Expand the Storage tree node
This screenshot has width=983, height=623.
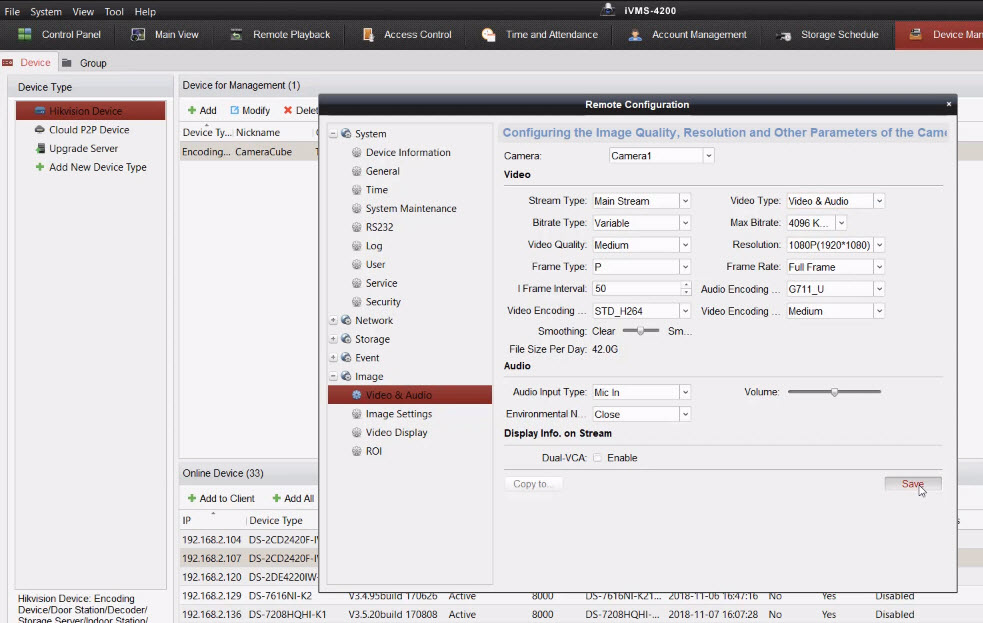pyautogui.click(x=333, y=340)
